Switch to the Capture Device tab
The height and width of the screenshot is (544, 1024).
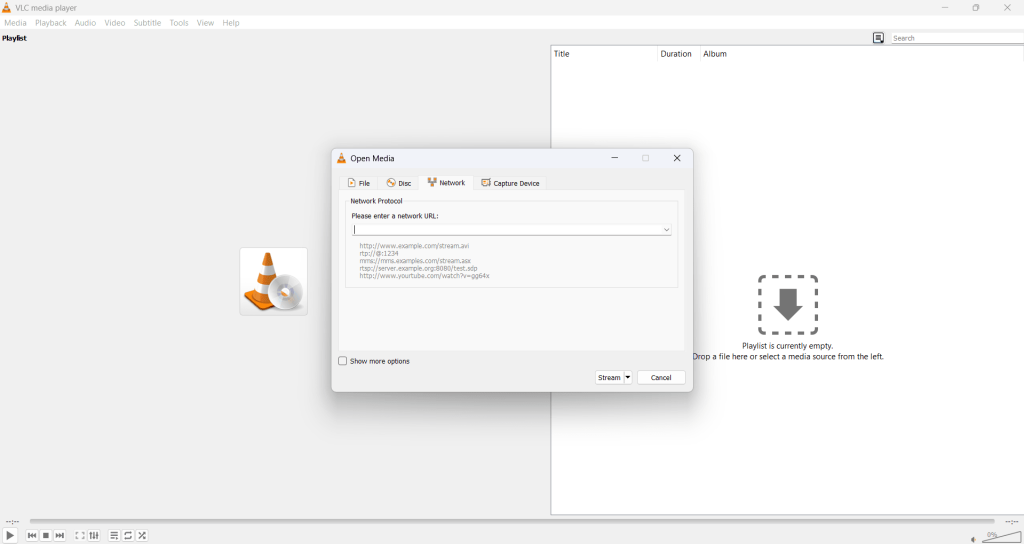click(510, 183)
